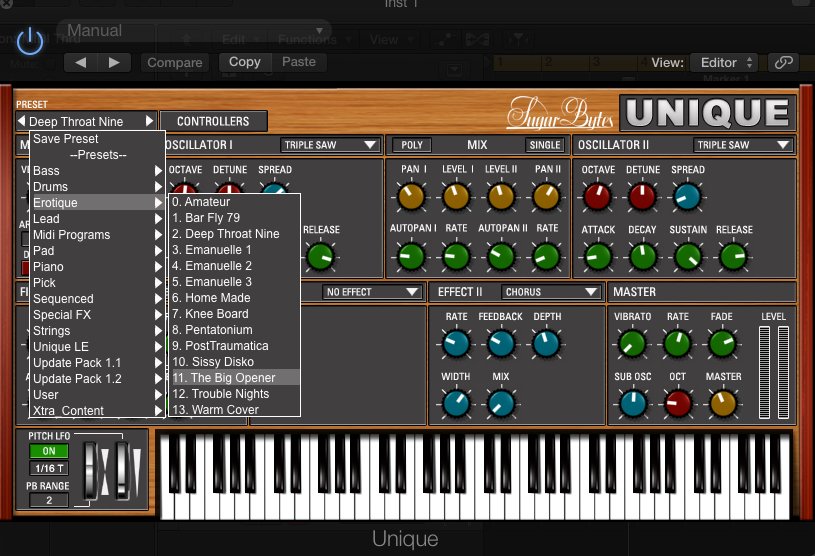
Task: Select next preset arrow beside Deep Throat Nine
Action: 150,121
